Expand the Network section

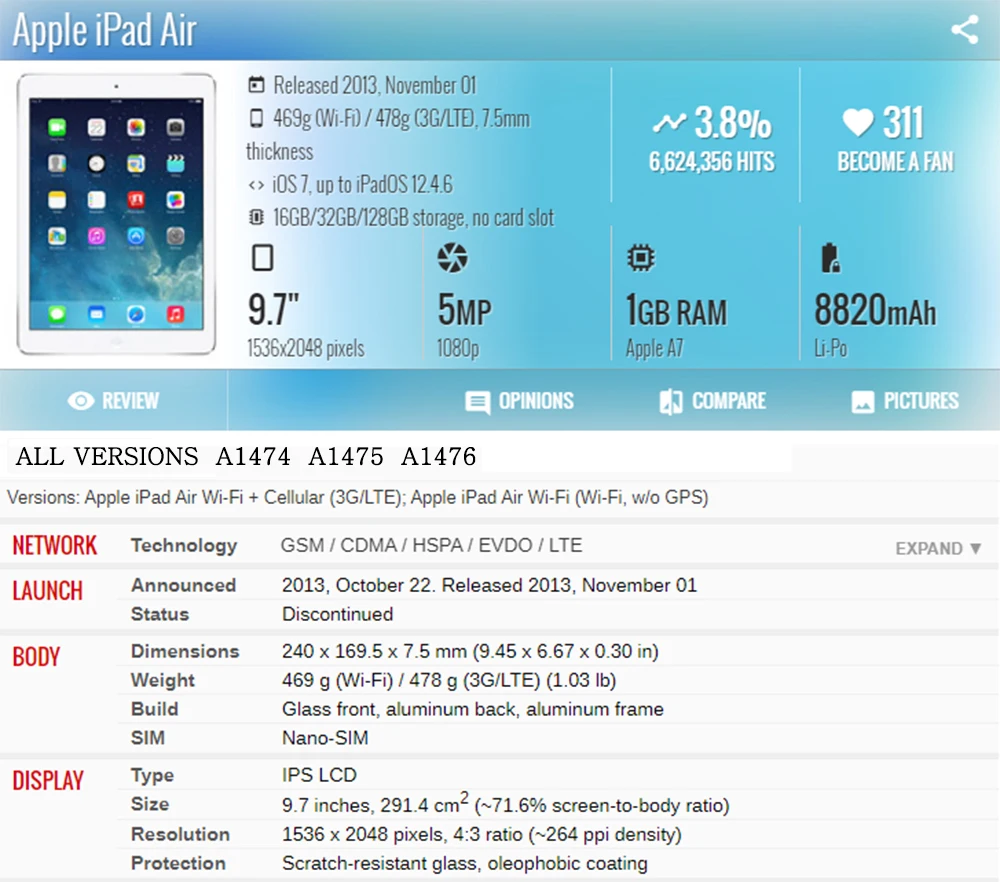pyautogui.click(x=938, y=548)
